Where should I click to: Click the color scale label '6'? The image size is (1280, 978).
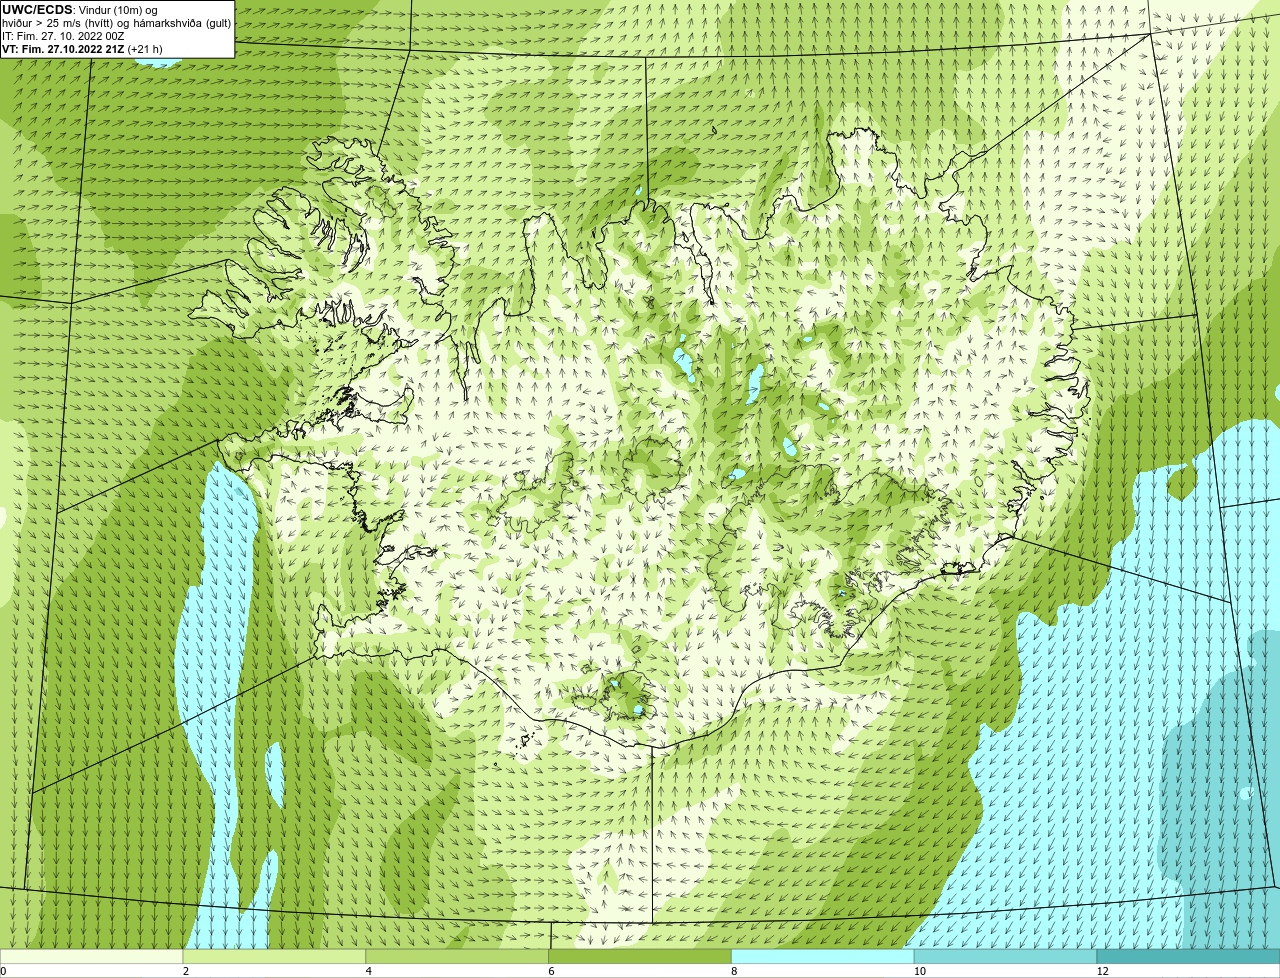[551, 971]
